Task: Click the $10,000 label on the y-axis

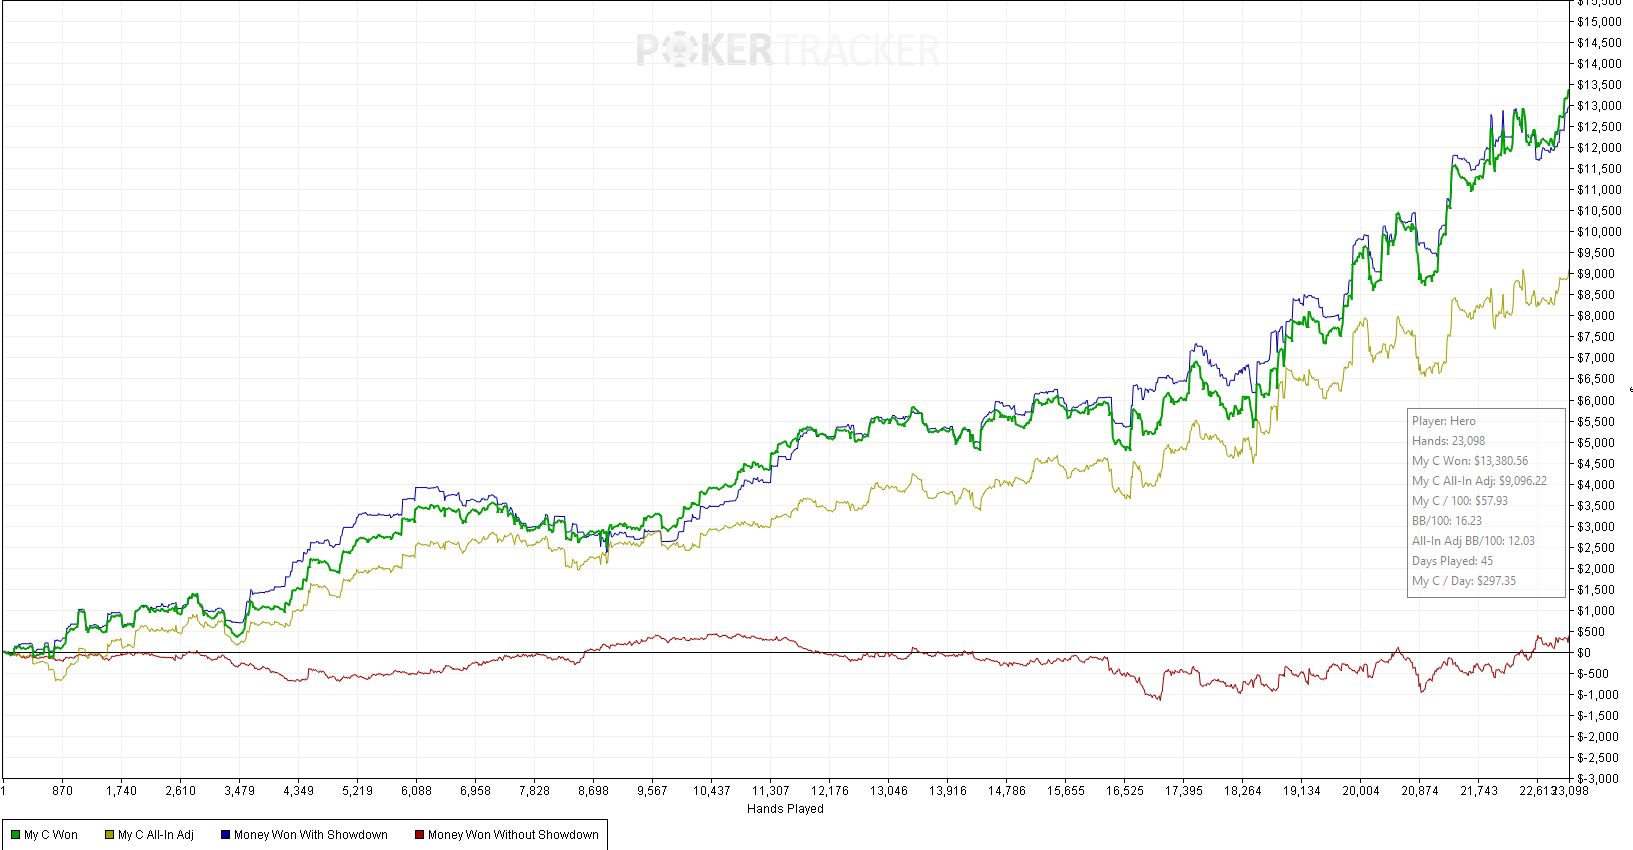Action: tap(1598, 232)
